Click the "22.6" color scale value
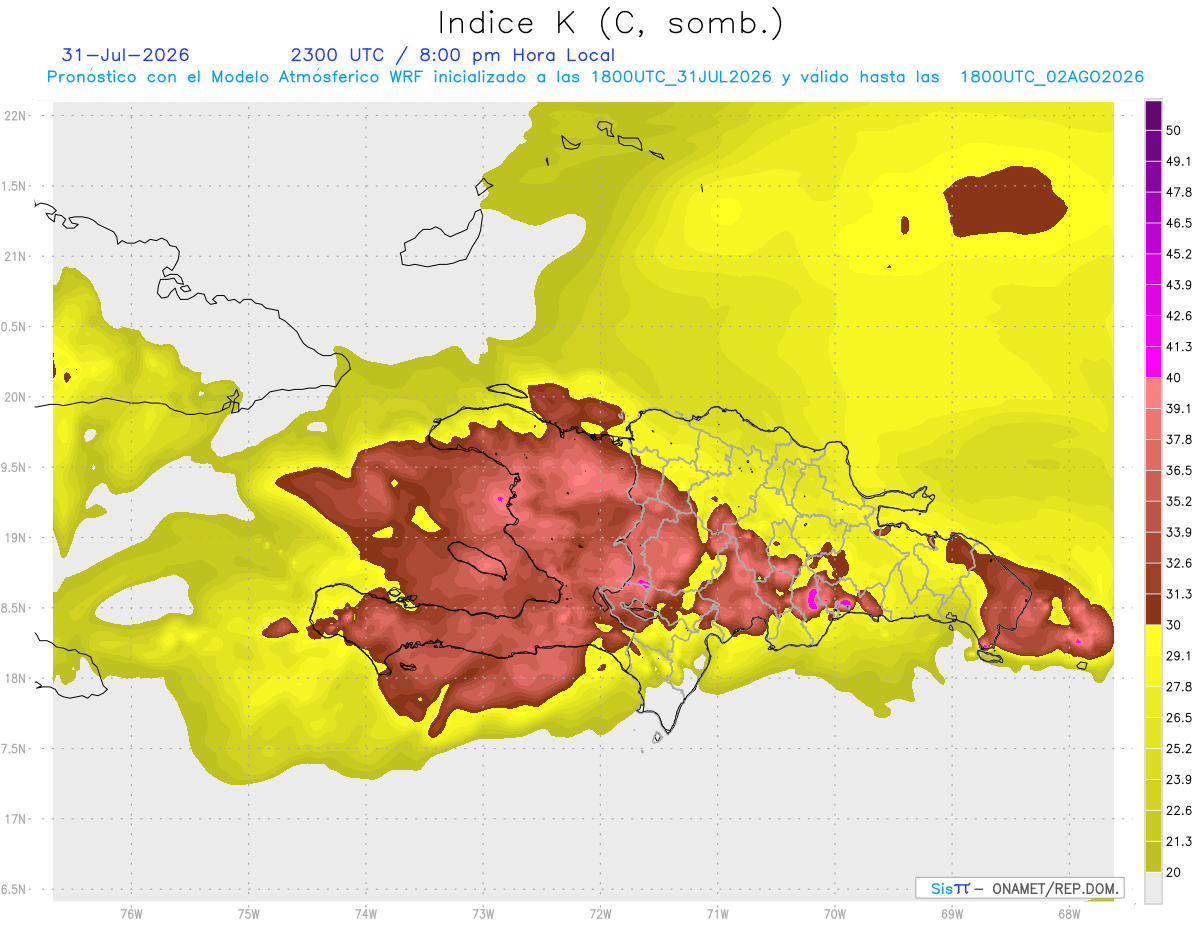Viewport: 1200px width, 927px height. [1179, 811]
